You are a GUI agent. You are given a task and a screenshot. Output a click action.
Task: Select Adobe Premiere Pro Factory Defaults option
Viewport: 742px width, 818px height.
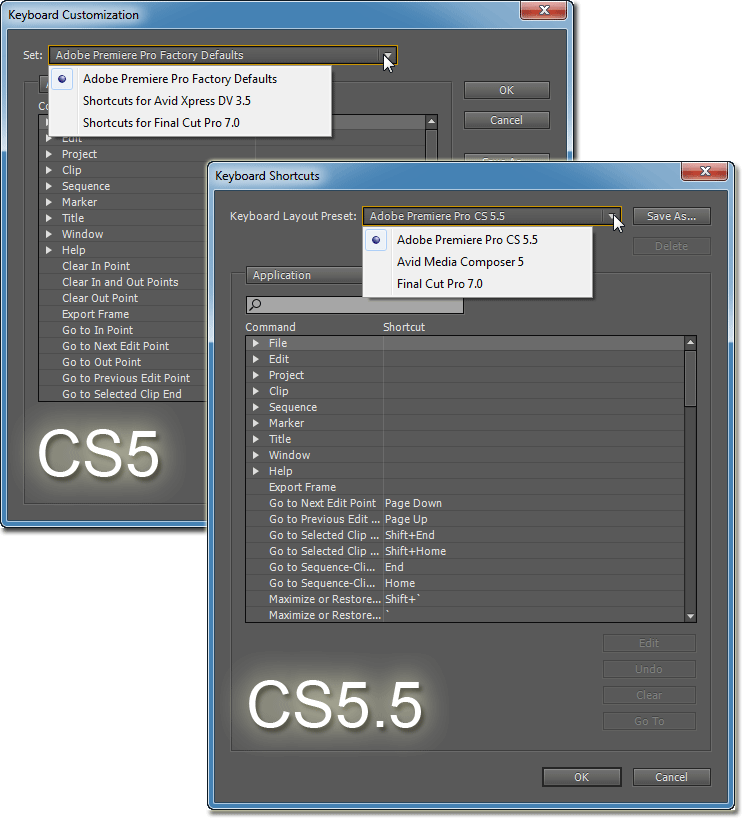pos(180,79)
